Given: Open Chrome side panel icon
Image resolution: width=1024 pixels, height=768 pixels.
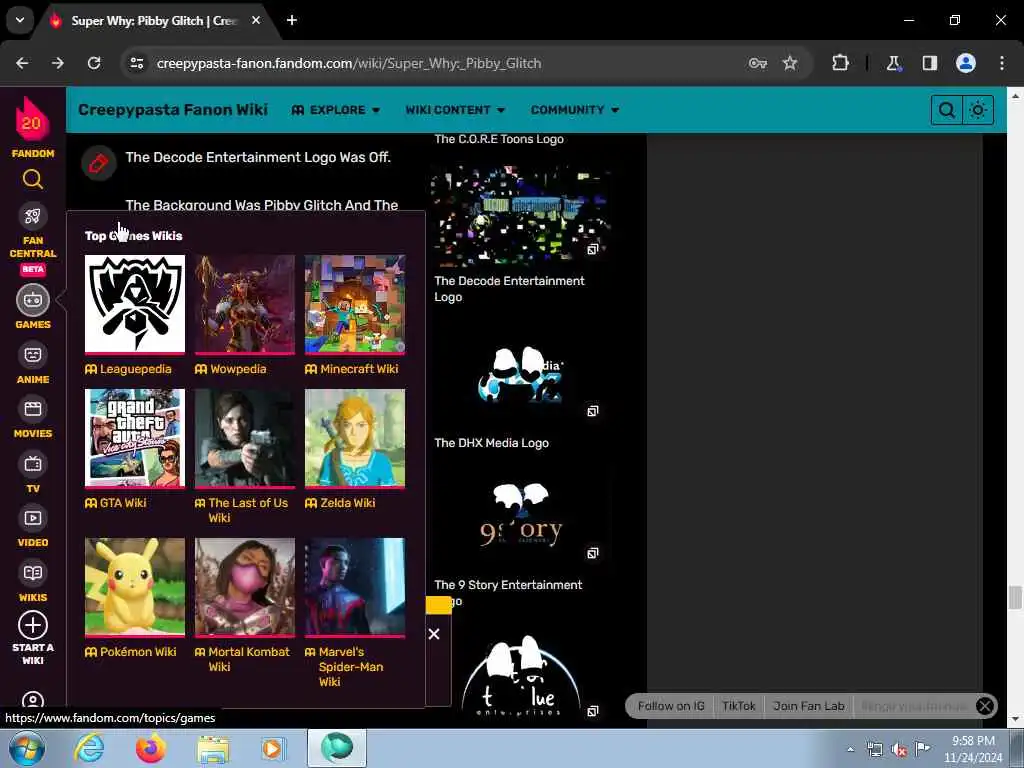Looking at the screenshot, I should click(x=930, y=63).
